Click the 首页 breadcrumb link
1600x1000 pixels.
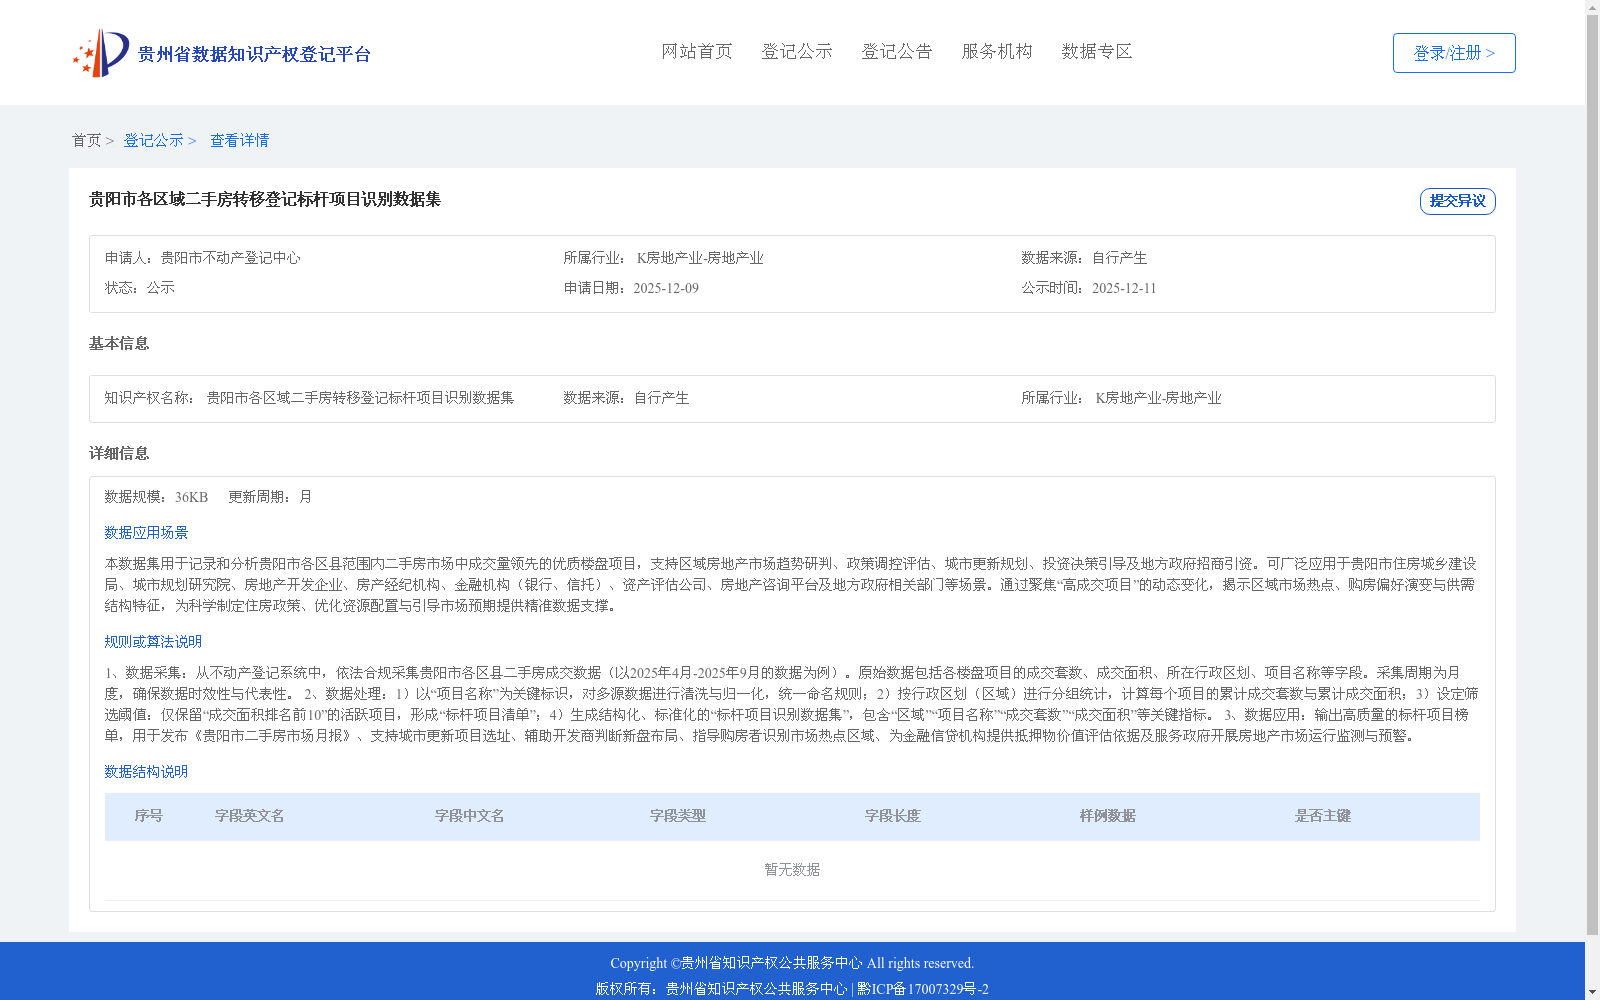click(86, 140)
